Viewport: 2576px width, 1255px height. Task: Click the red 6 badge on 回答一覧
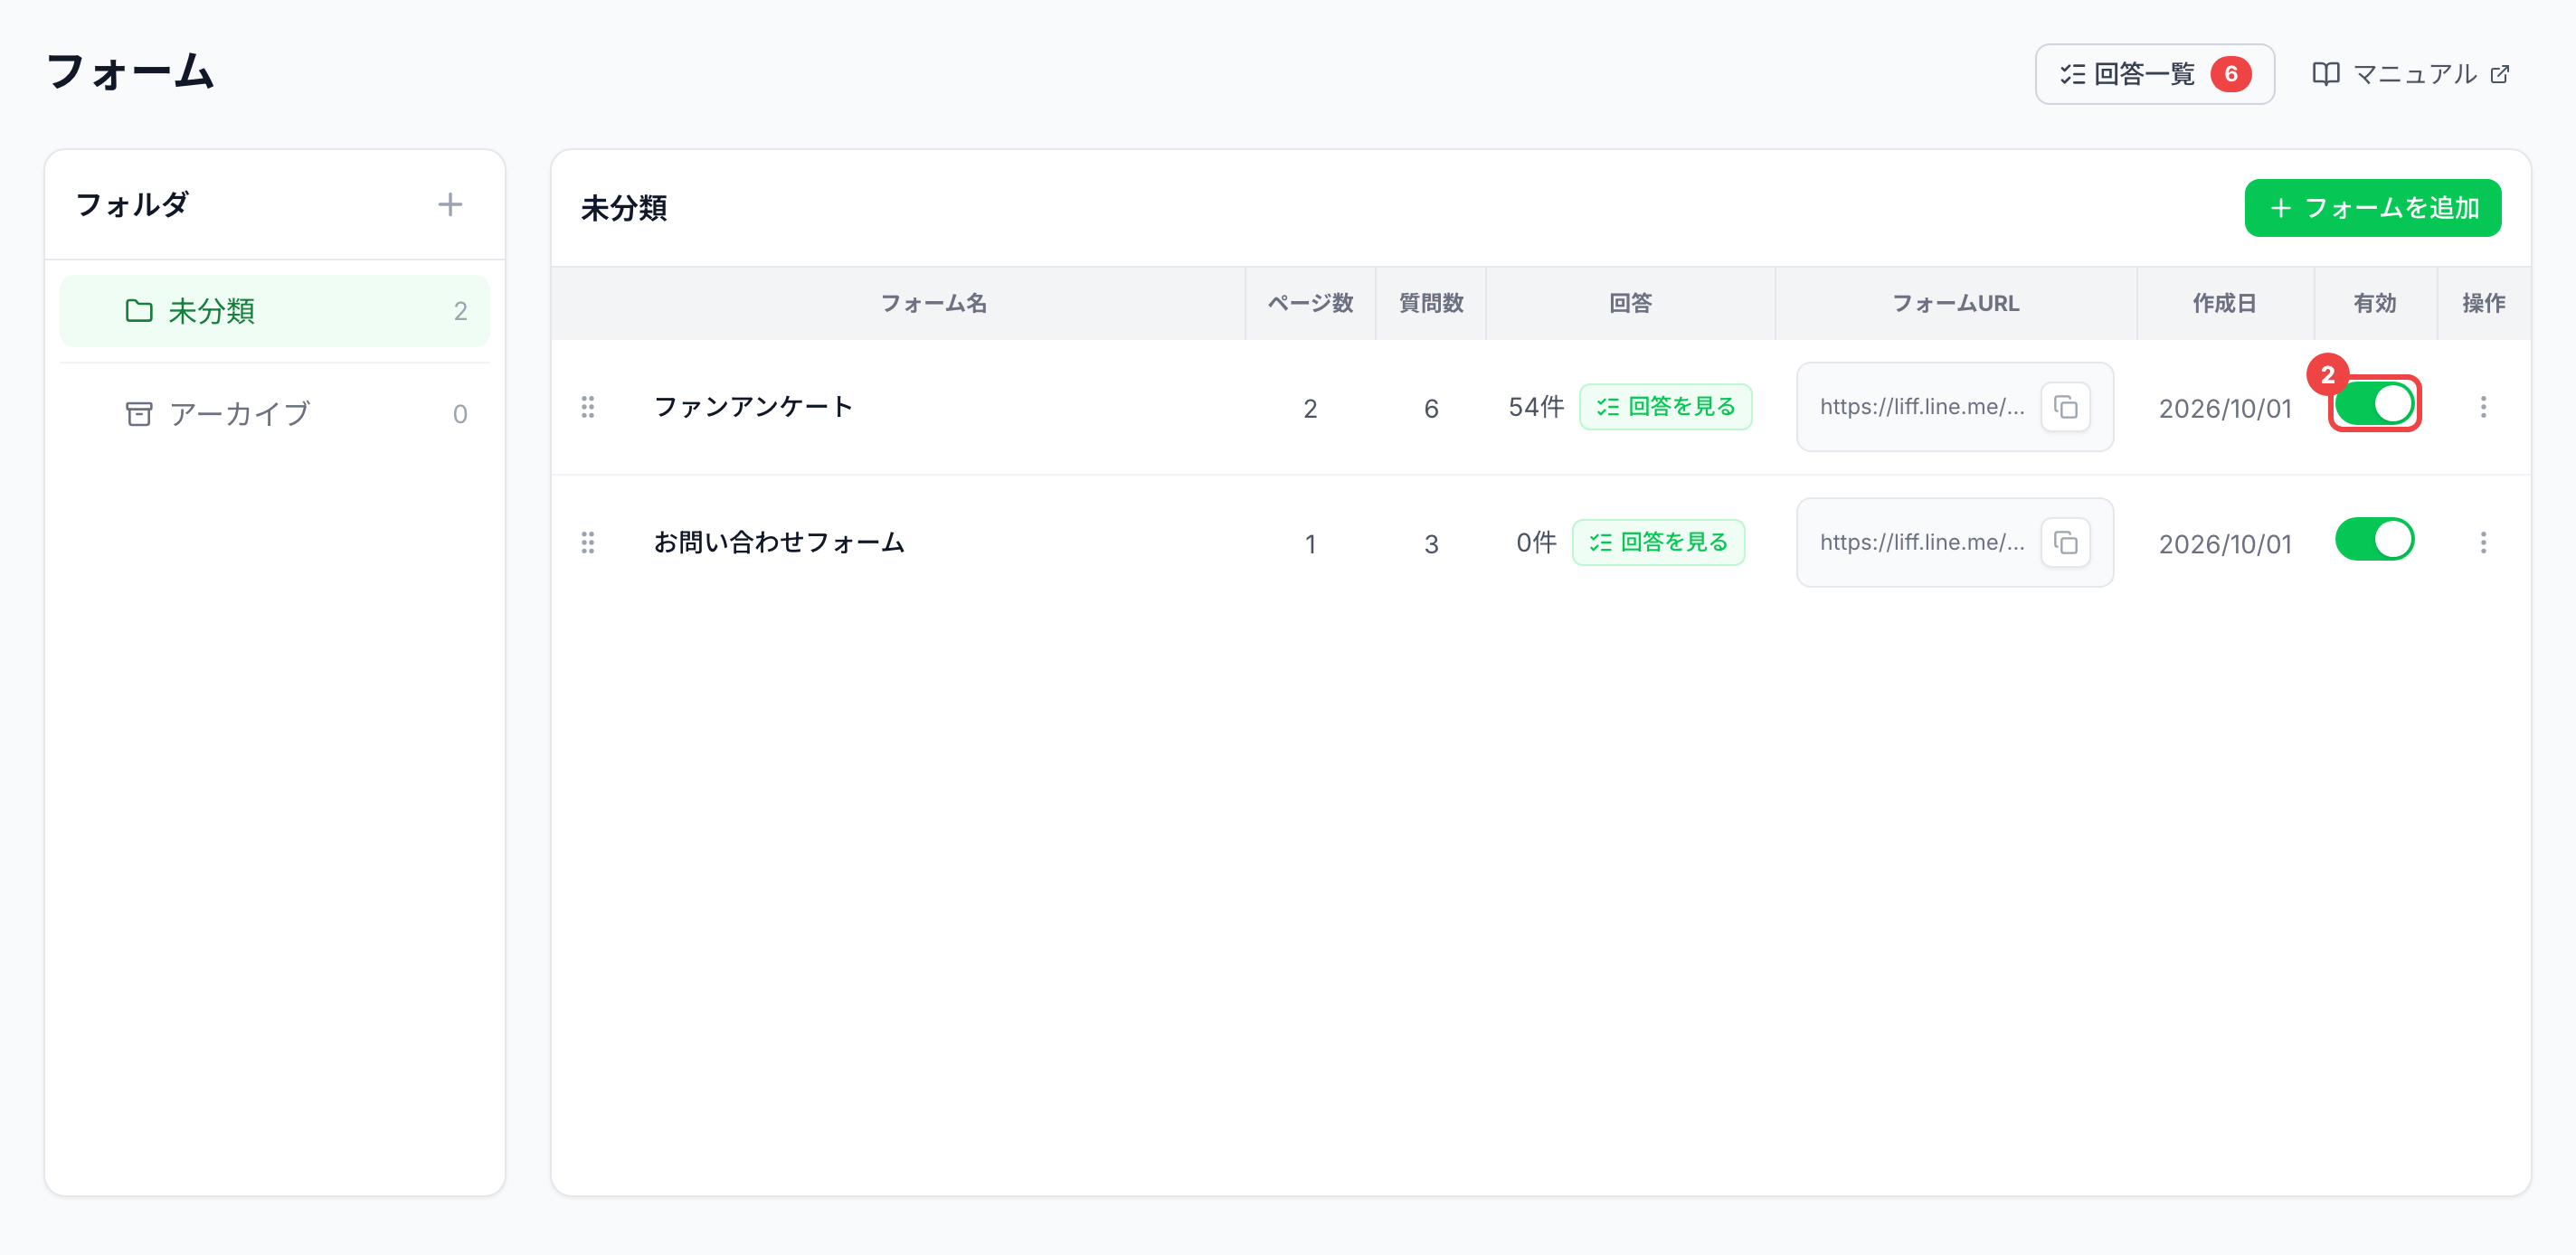[2230, 74]
